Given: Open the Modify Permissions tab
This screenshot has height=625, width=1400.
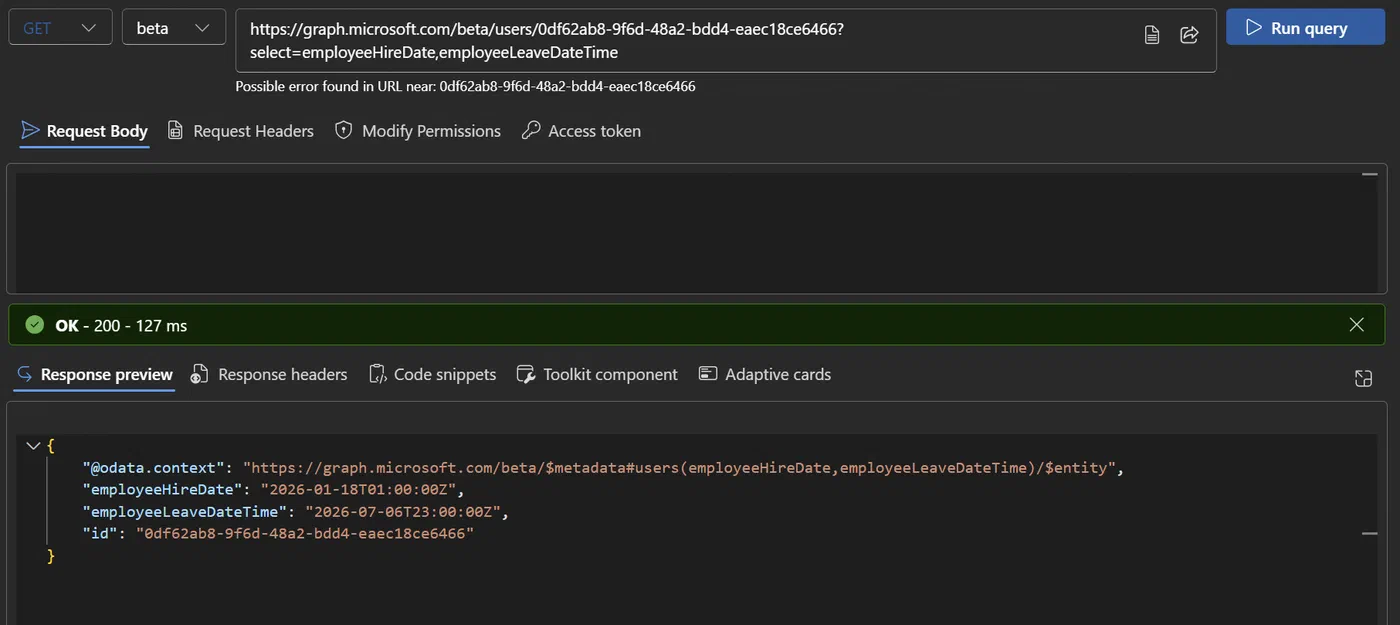Looking at the screenshot, I should [x=417, y=131].
